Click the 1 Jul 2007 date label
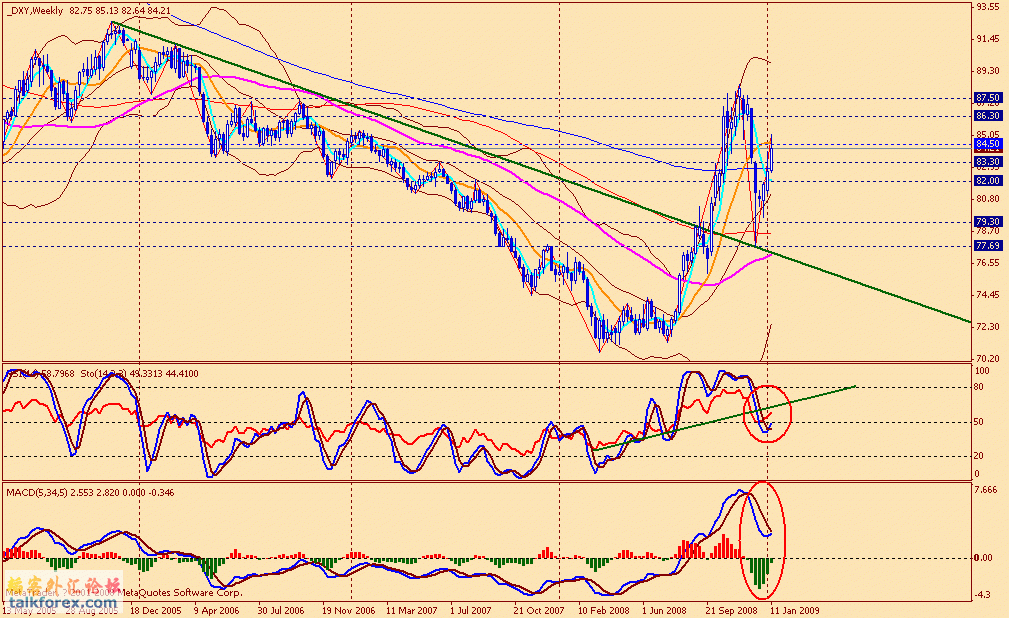This screenshot has width=1009, height=618. (470, 610)
